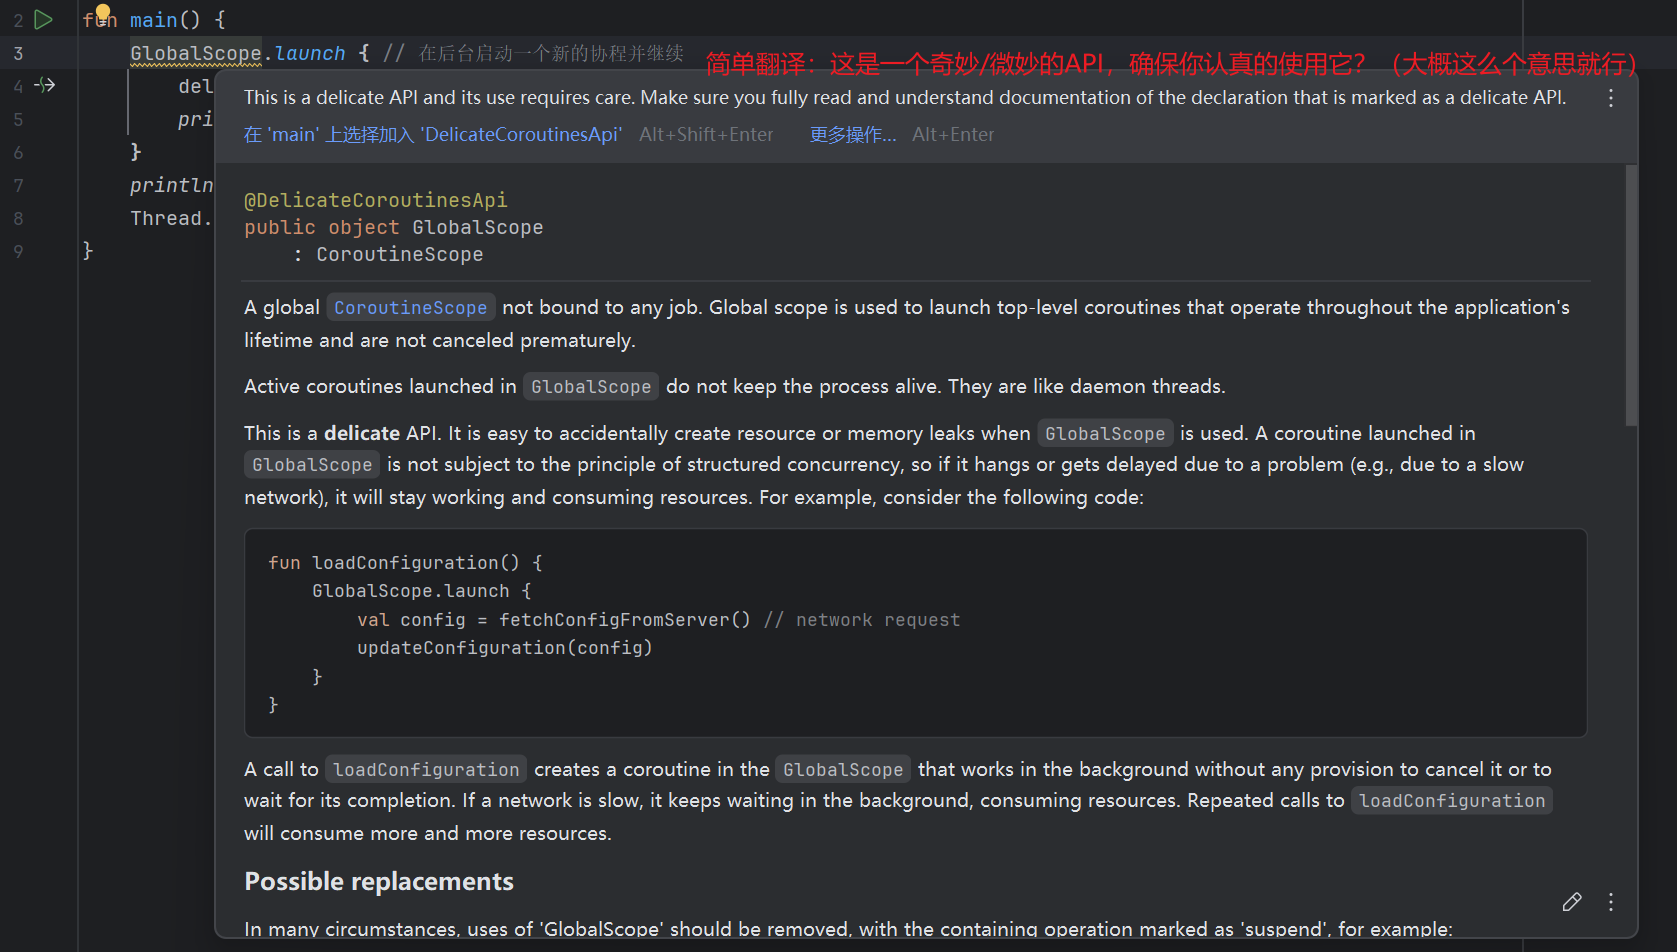Click line number 7 in the gutter

point(18,185)
